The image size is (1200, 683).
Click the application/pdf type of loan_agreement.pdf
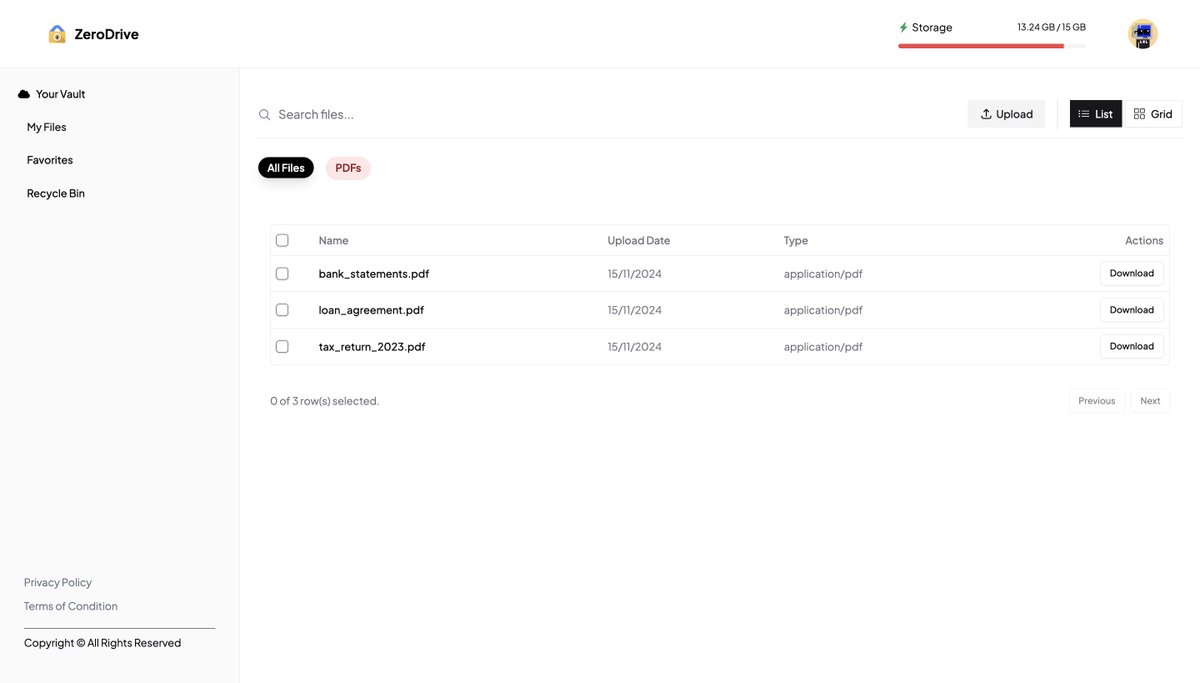(x=823, y=310)
